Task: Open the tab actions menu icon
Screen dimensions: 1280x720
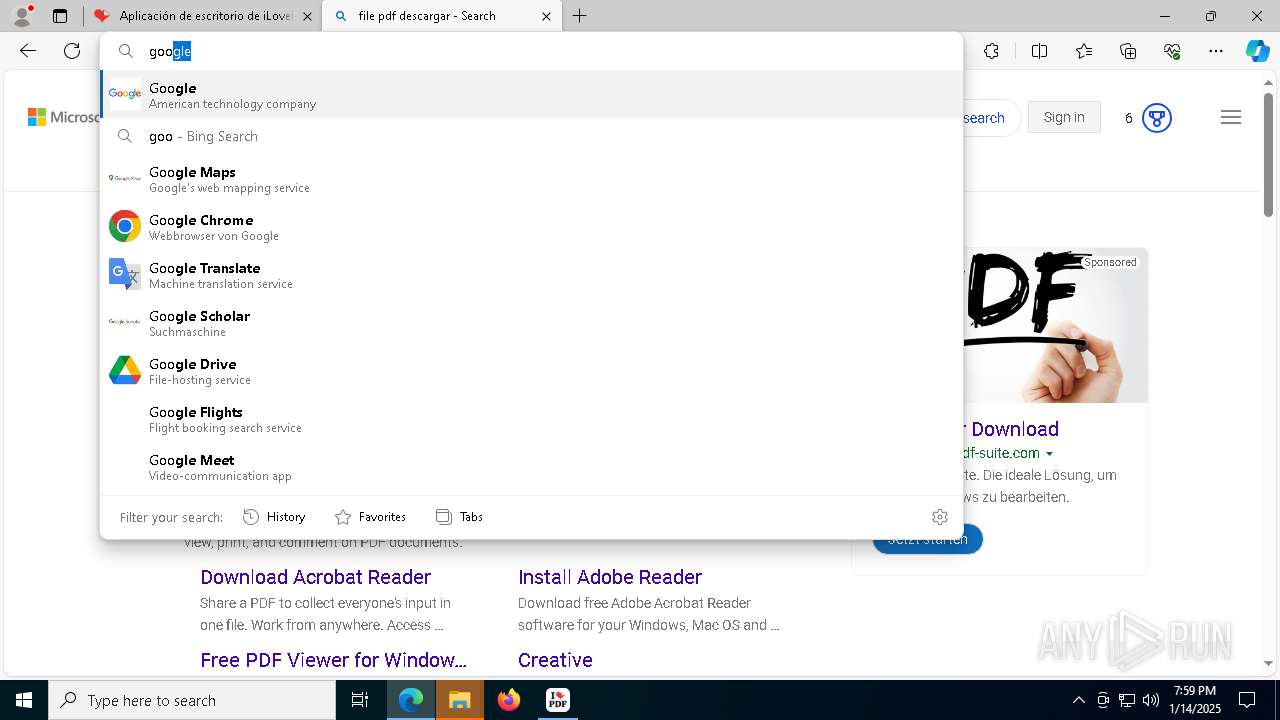Action: [60, 16]
